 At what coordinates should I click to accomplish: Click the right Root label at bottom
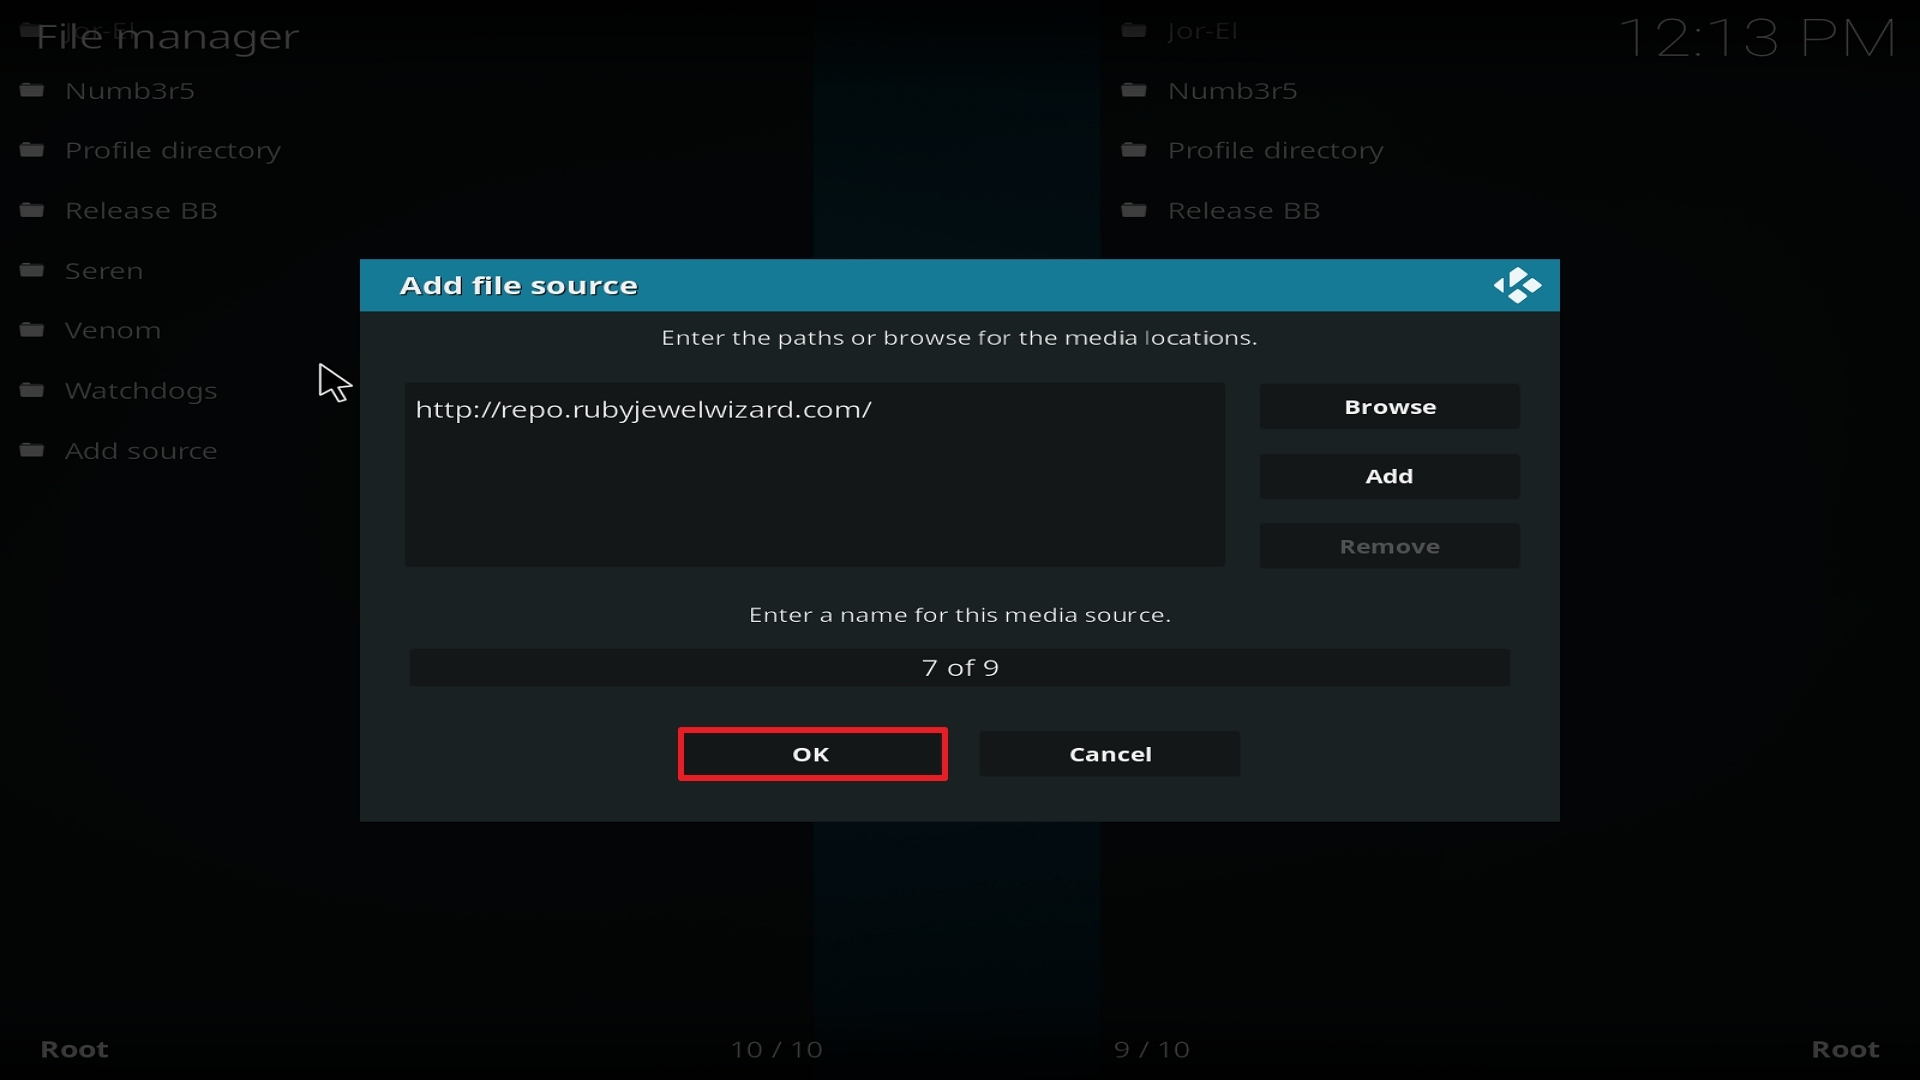(x=1846, y=1050)
